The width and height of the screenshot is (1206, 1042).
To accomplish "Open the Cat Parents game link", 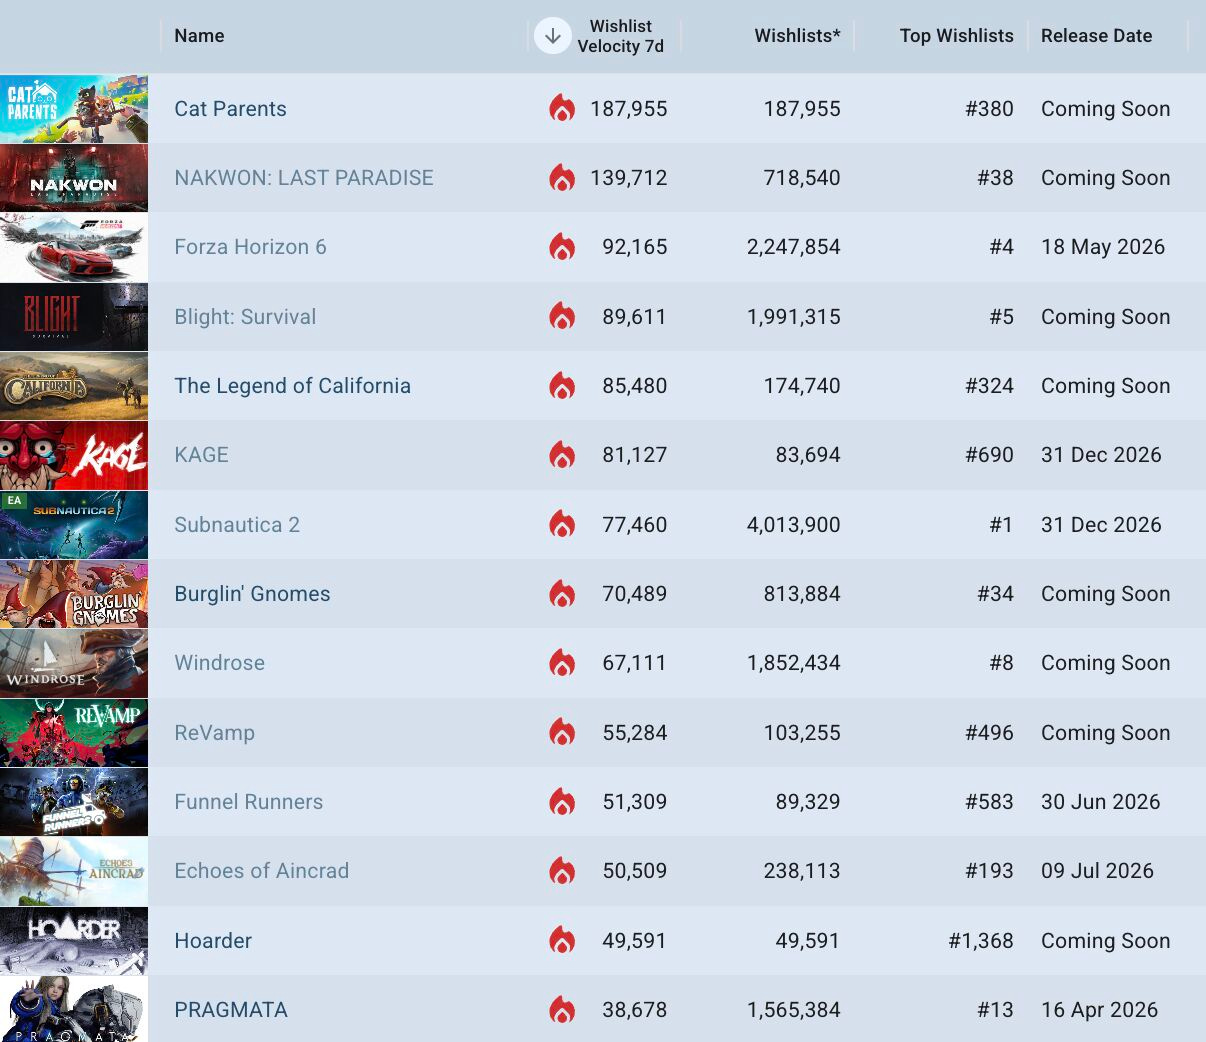I will click(x=230, y=109).
